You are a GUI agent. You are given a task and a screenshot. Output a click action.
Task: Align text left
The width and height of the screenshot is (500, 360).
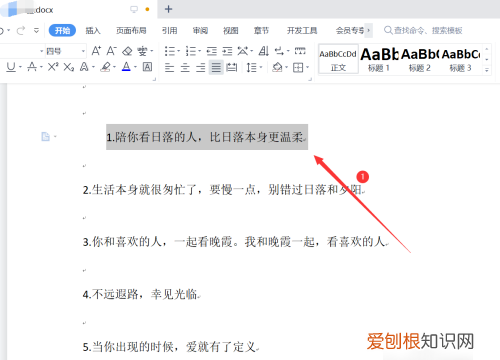pos(169,68)
